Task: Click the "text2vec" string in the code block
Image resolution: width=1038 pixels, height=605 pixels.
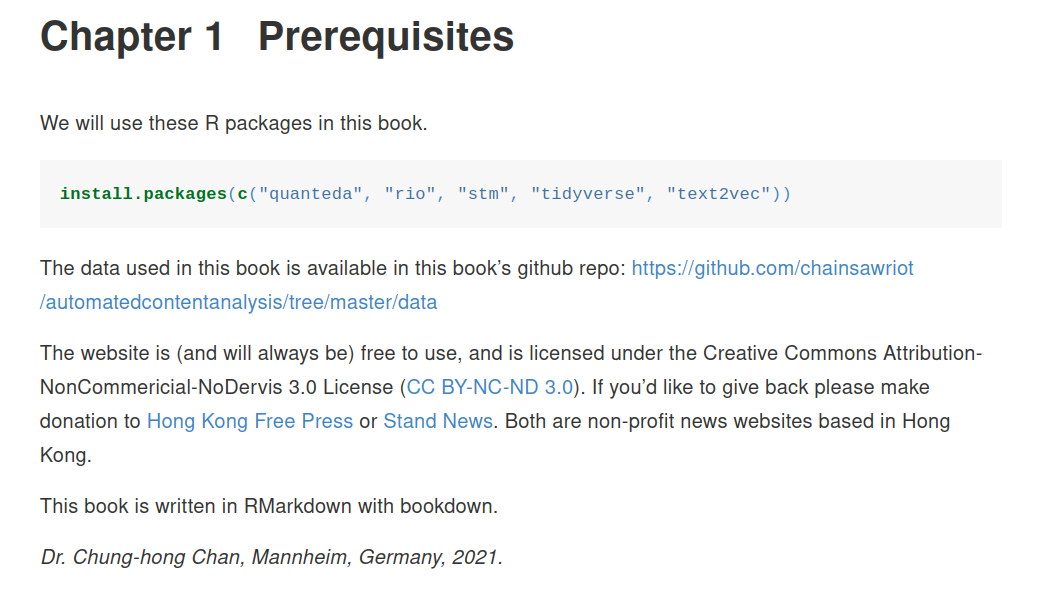Action: pyautogui.click(x=718, y=194)
